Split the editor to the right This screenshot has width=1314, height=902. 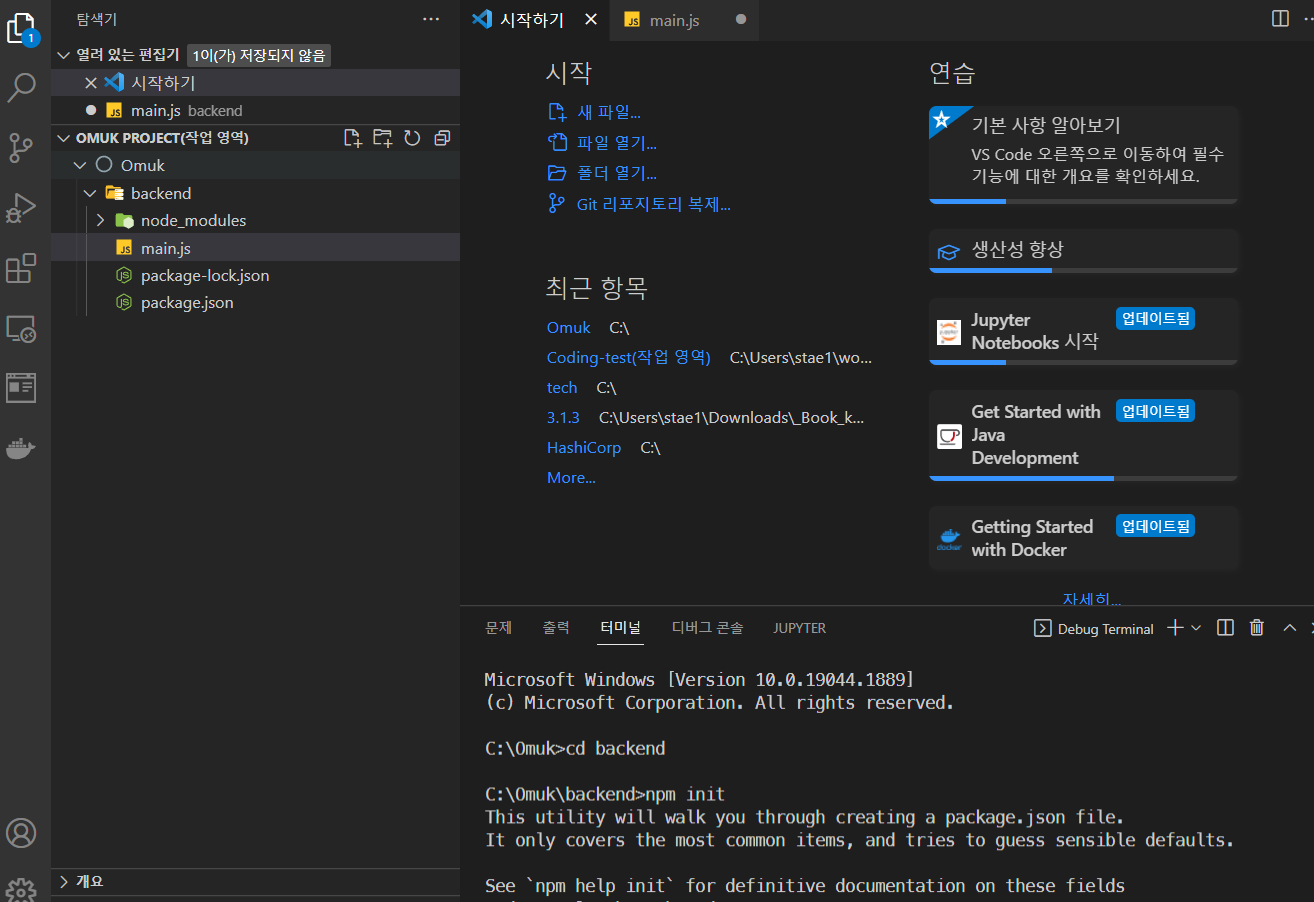(x=1280, y=19)
